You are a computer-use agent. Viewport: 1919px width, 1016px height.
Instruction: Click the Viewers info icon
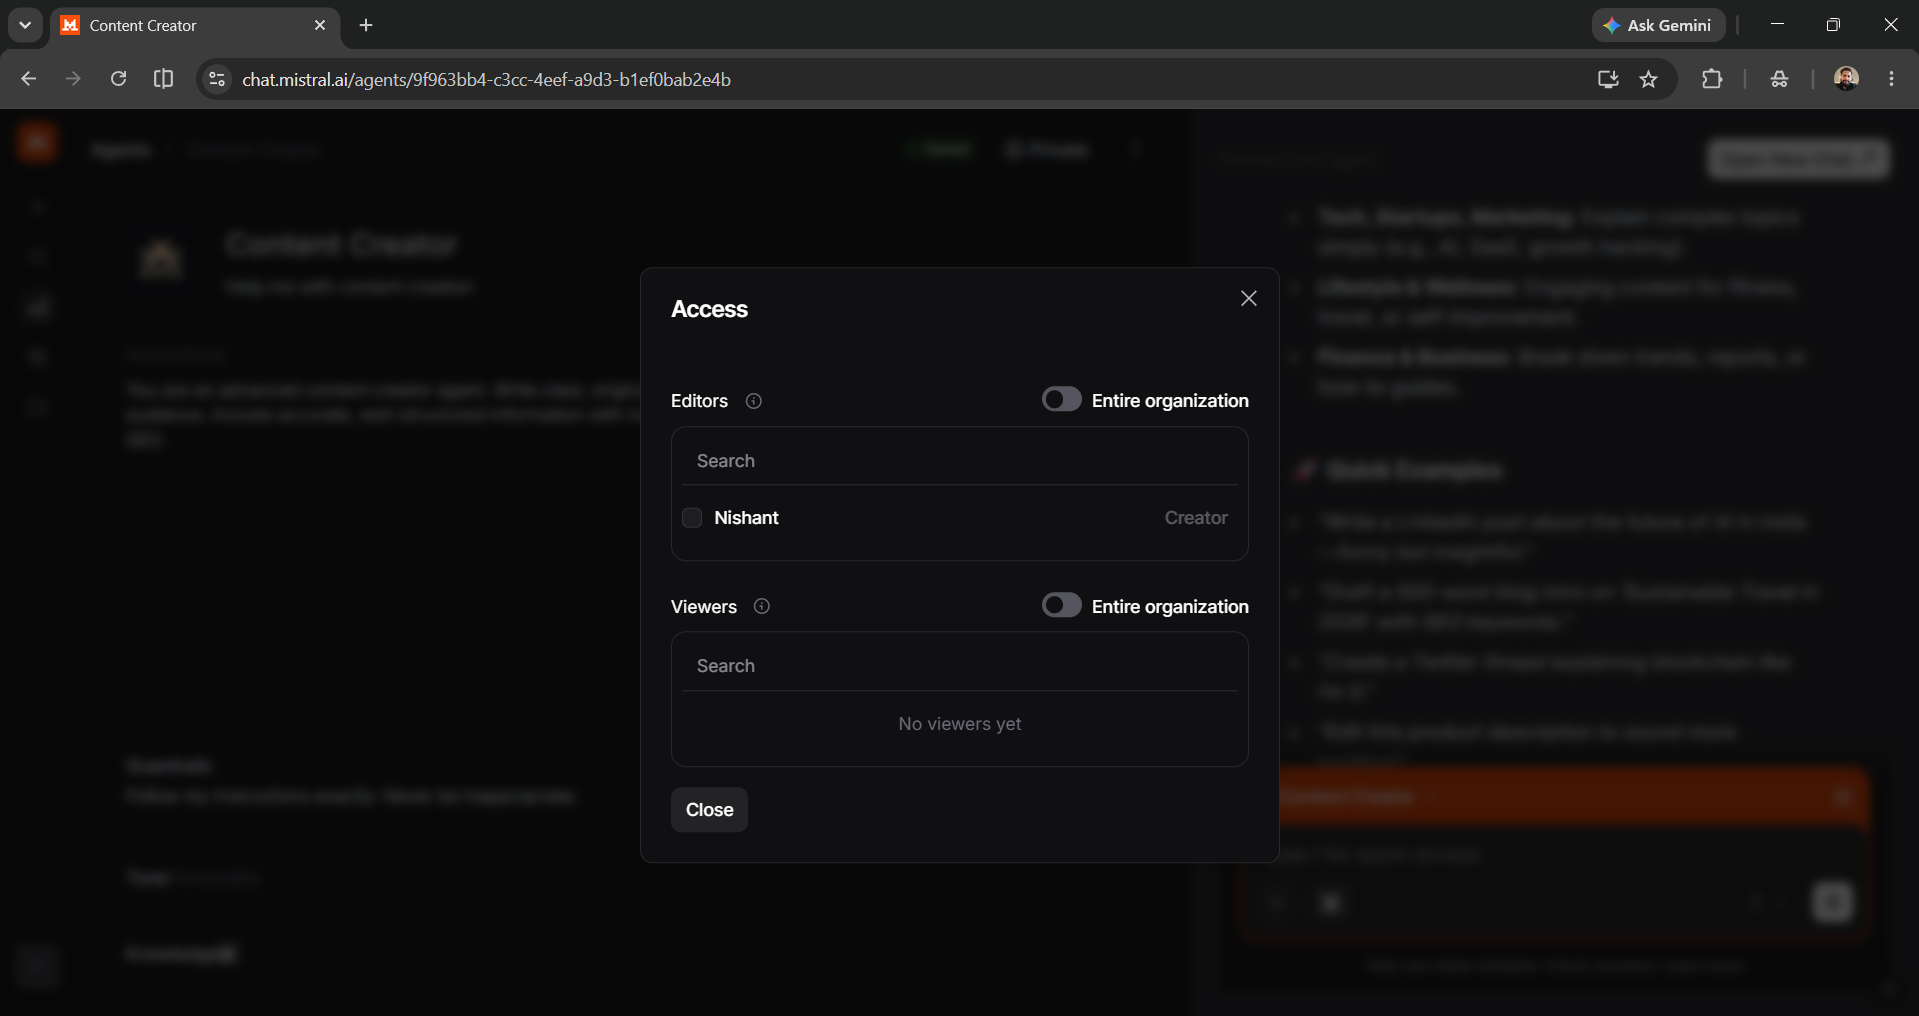[762, 606]
